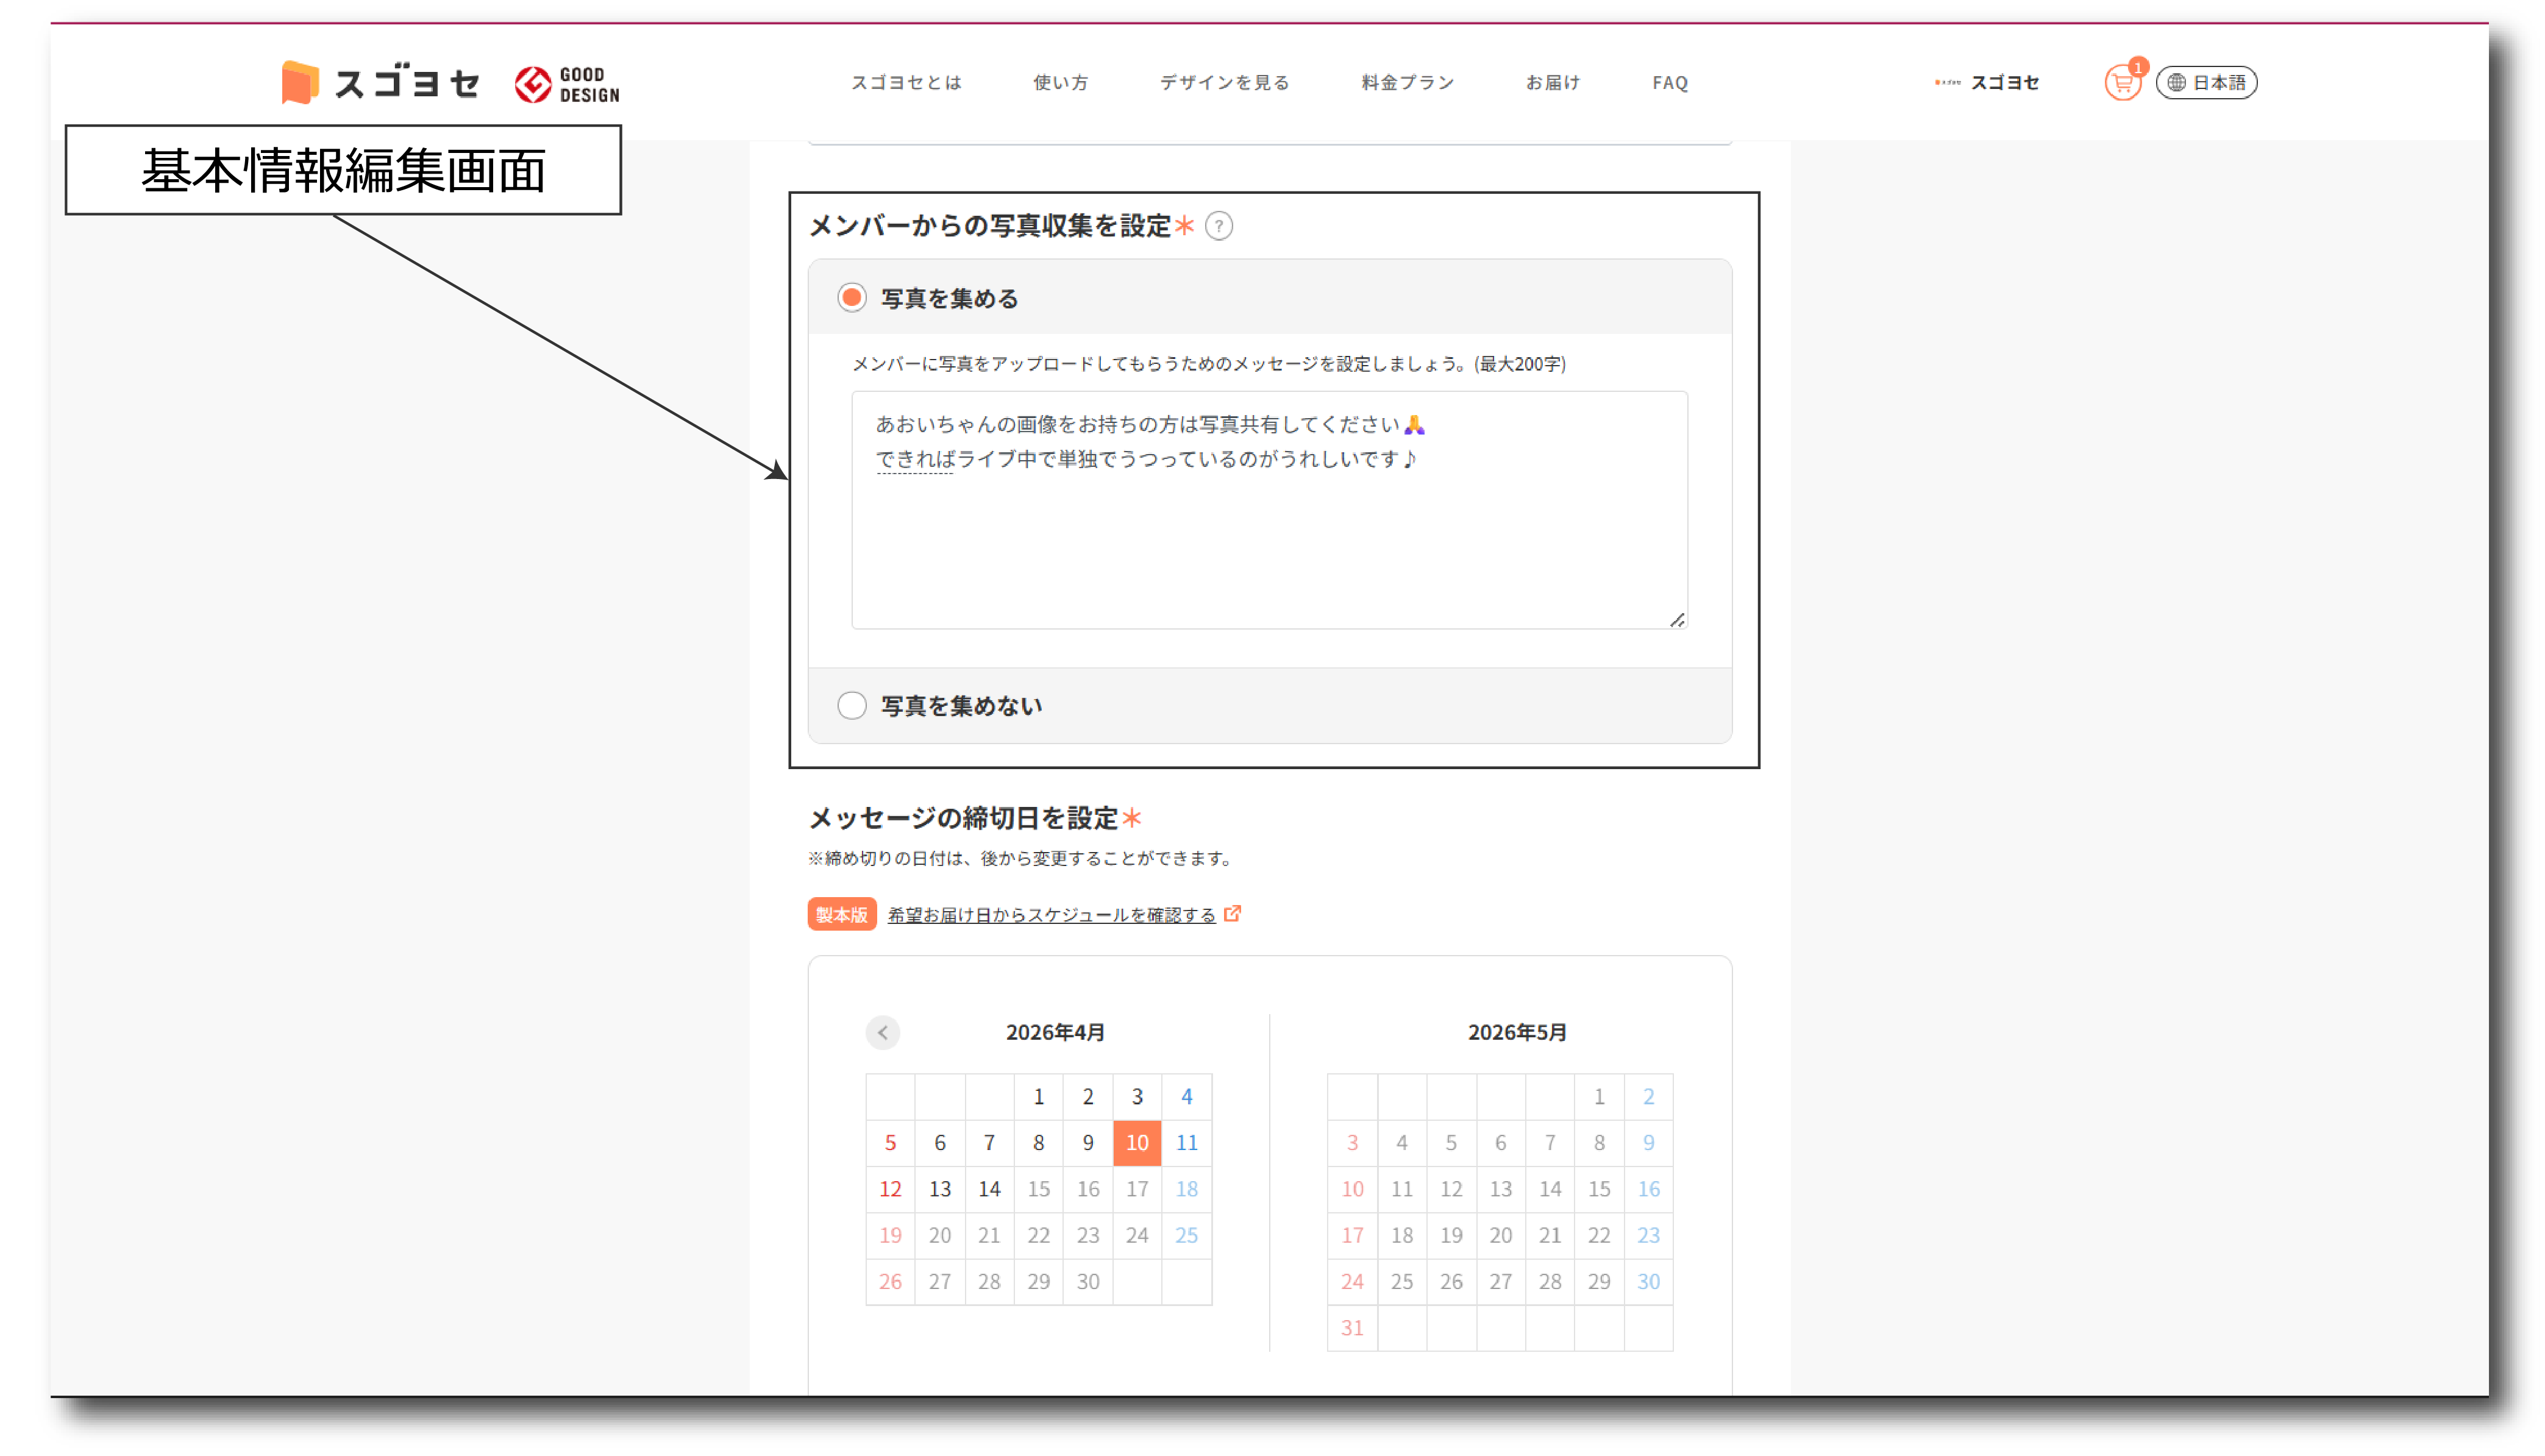This screenshot has width=2545, height=1456.
Task: Open the FAQ link
Action: [x=1669, y=83]
